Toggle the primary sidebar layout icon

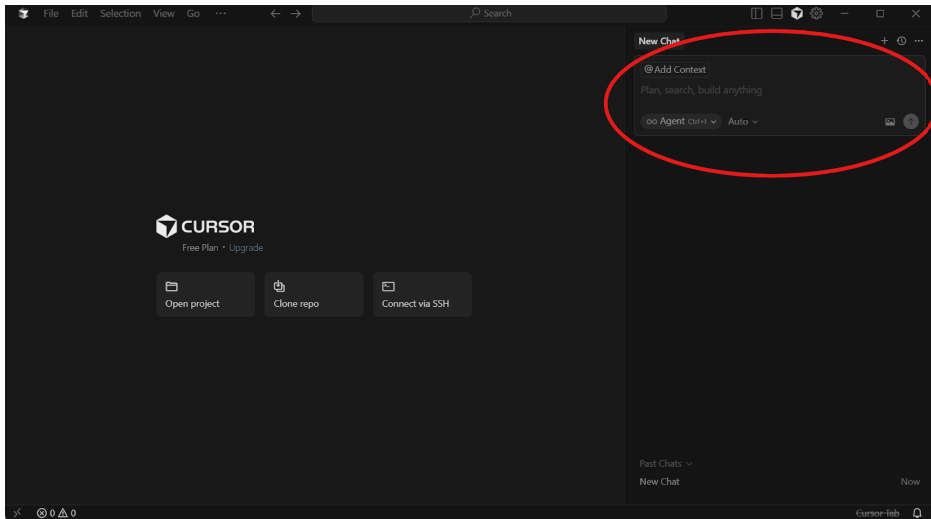[x=756, y=13]
